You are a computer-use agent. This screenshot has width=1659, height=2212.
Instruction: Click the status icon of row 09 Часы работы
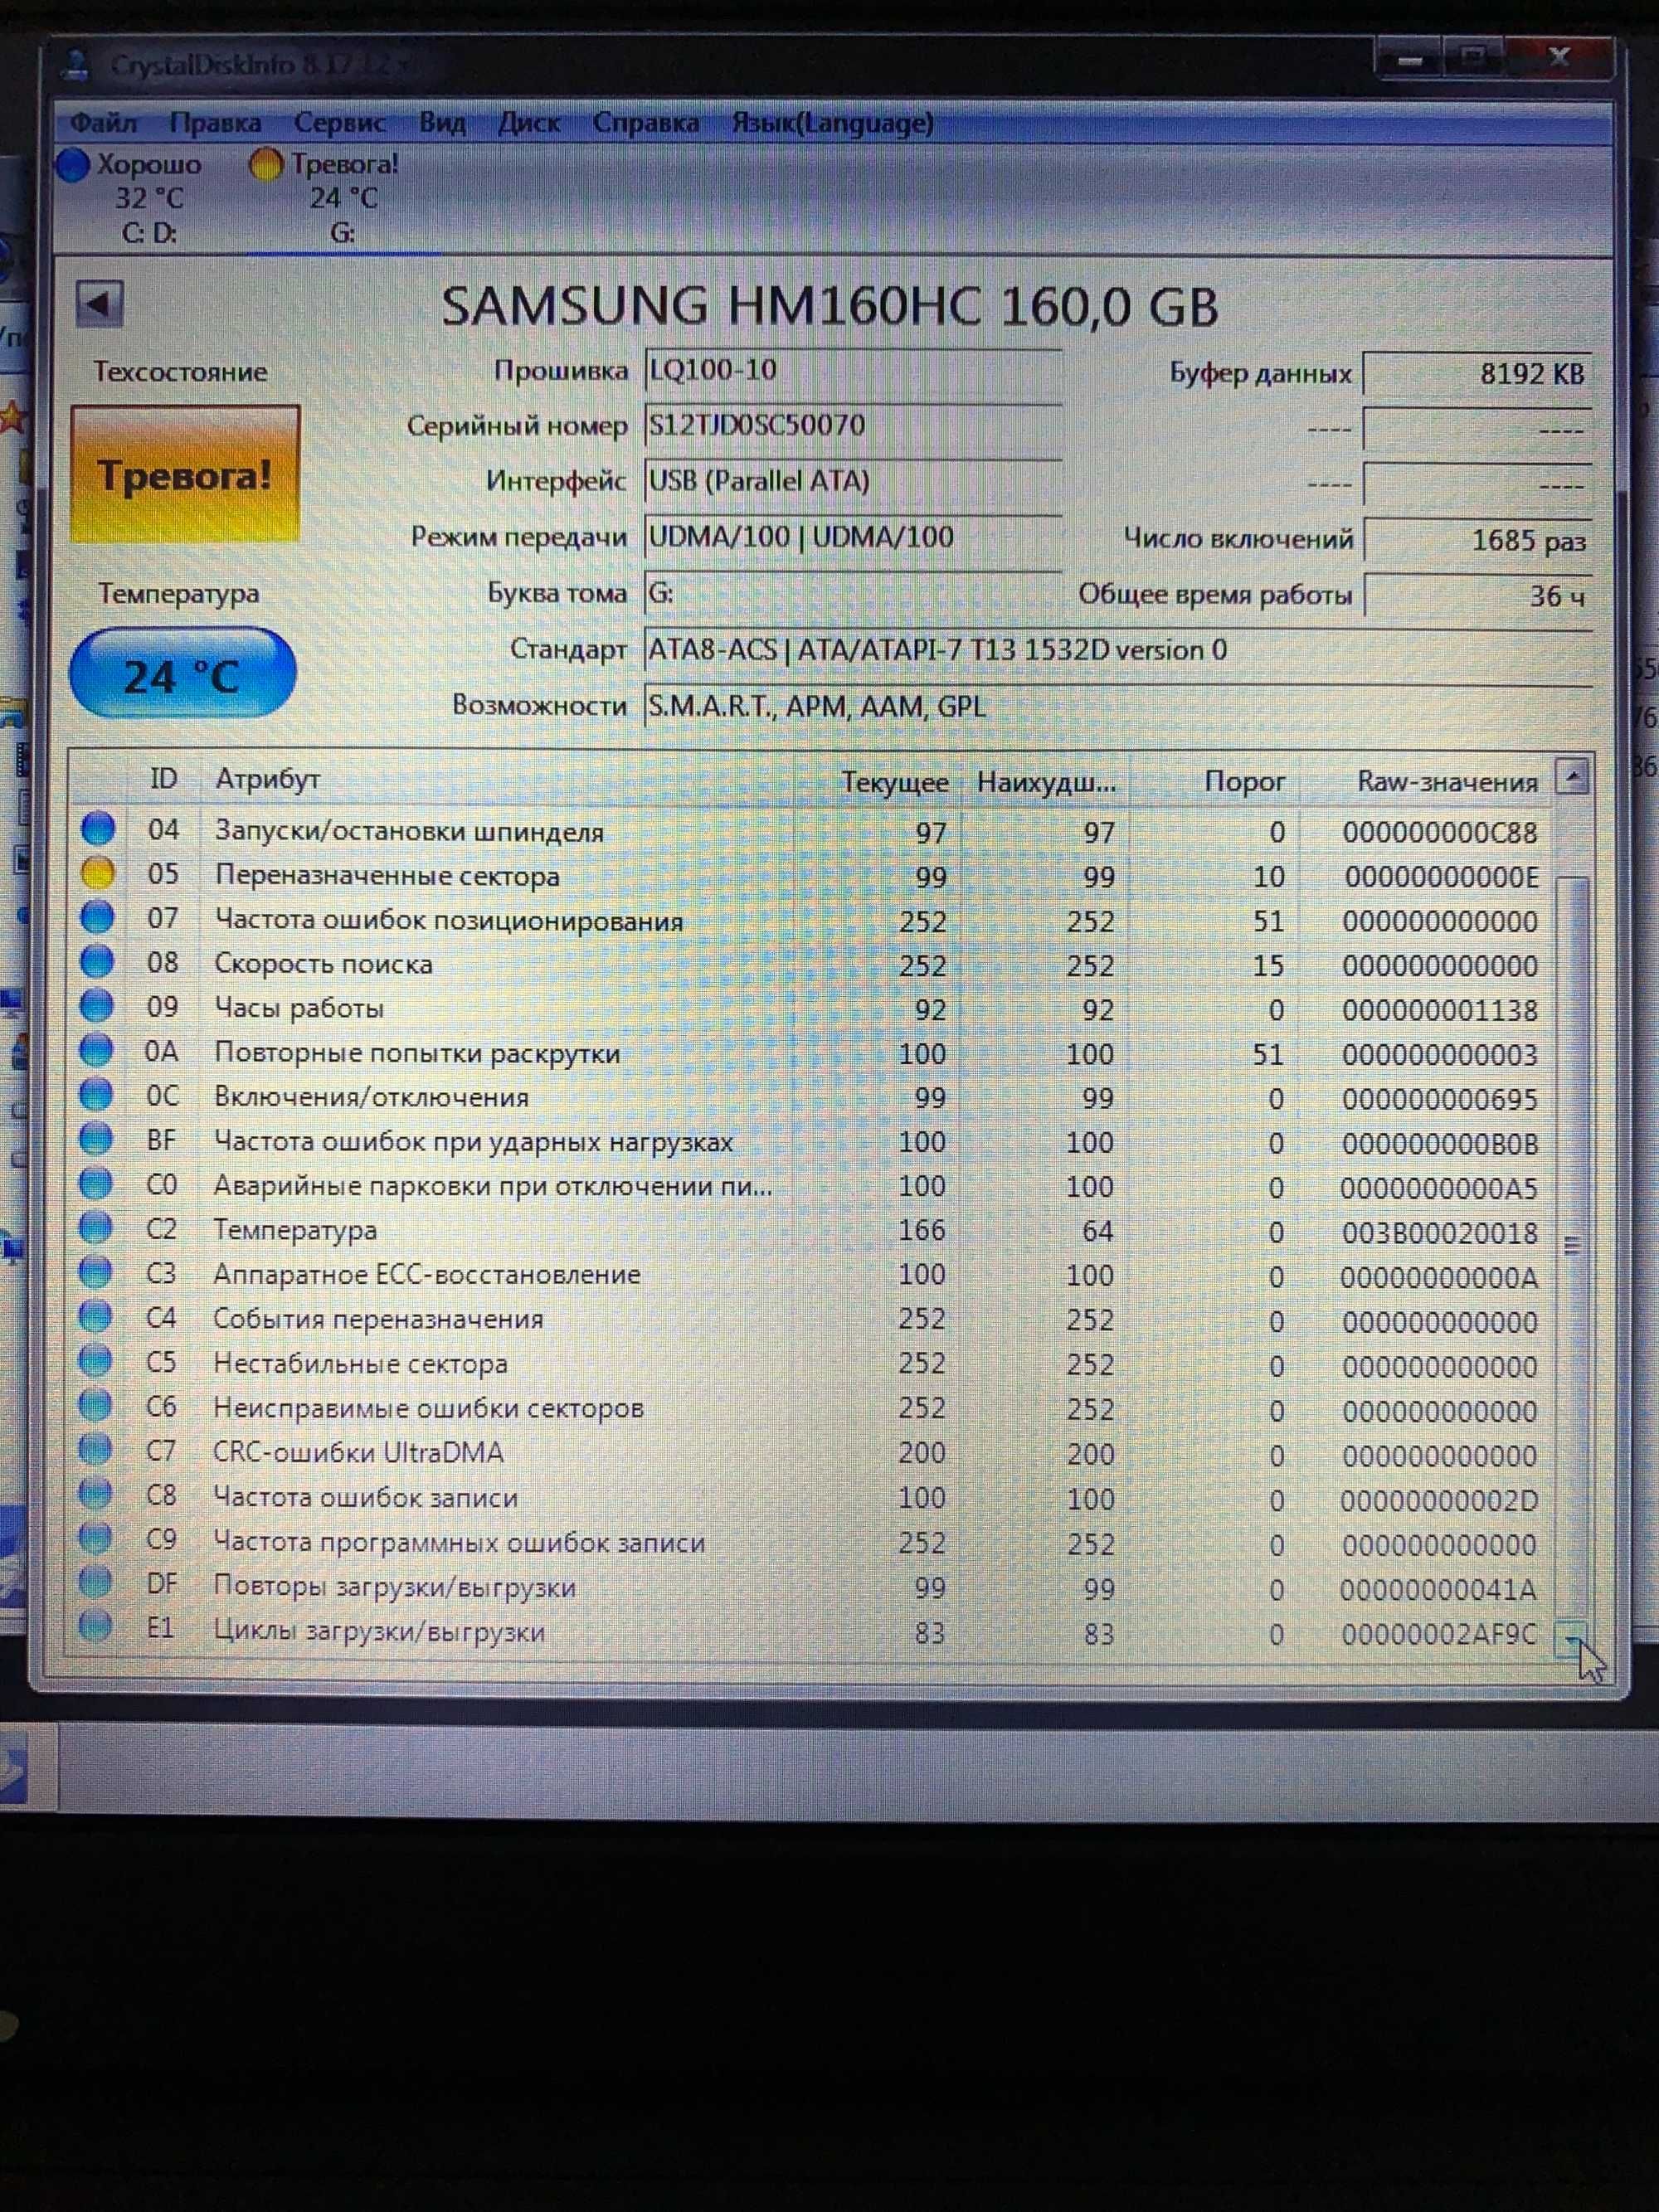click(97, 1005)
